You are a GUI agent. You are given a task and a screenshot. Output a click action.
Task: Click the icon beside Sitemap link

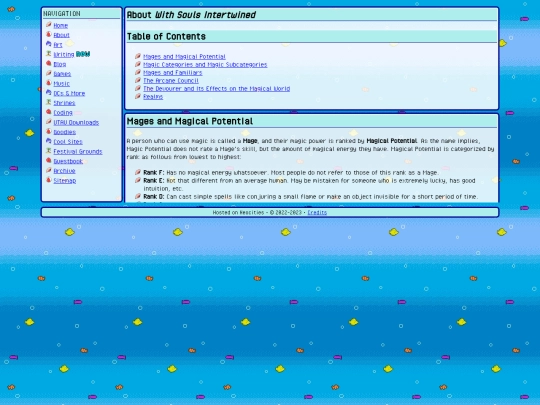pyautogui.click(x=49, y=180)
